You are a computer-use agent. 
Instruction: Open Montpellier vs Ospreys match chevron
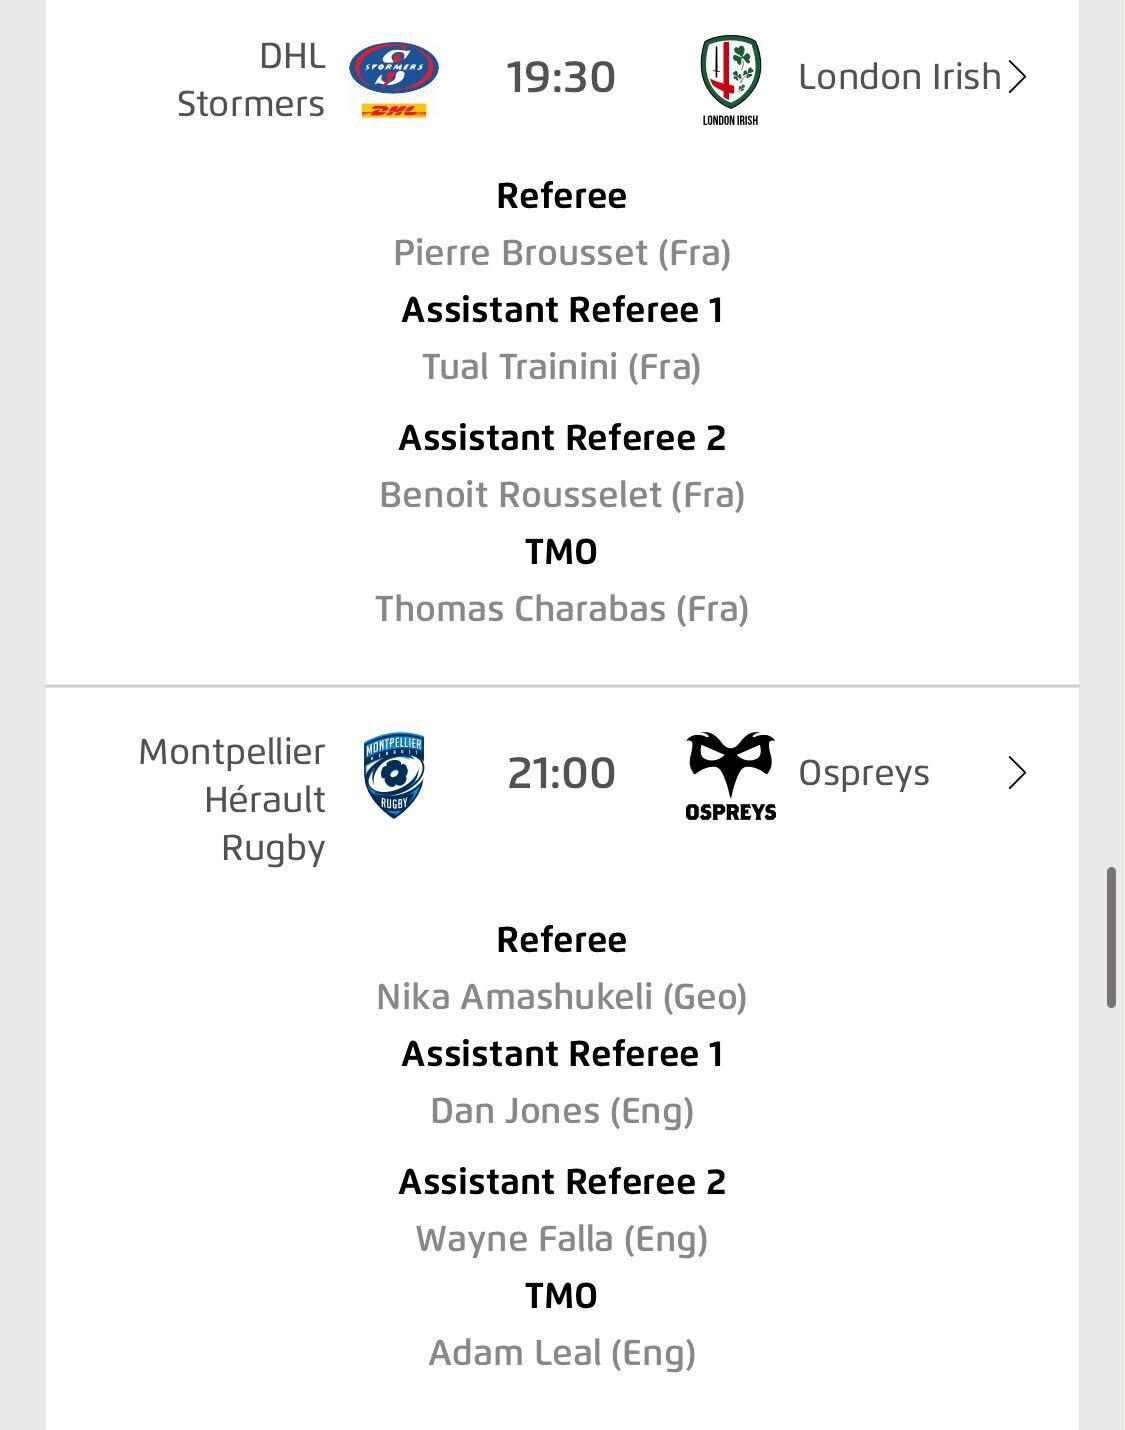pos(1017,773)
